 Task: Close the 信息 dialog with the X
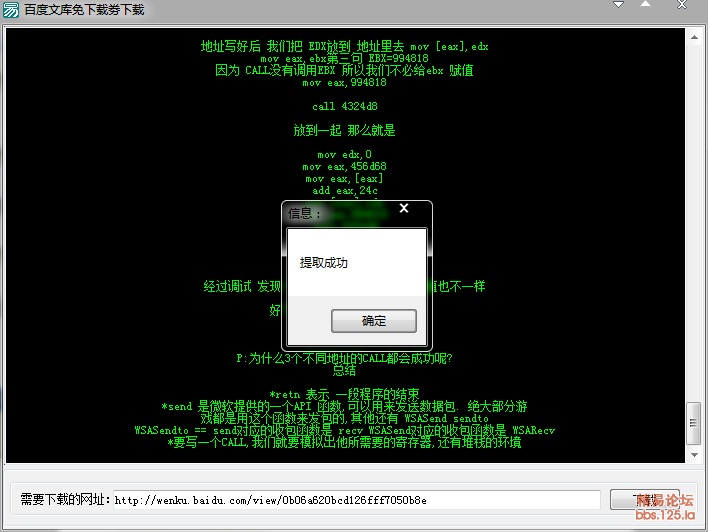[404, 208]
